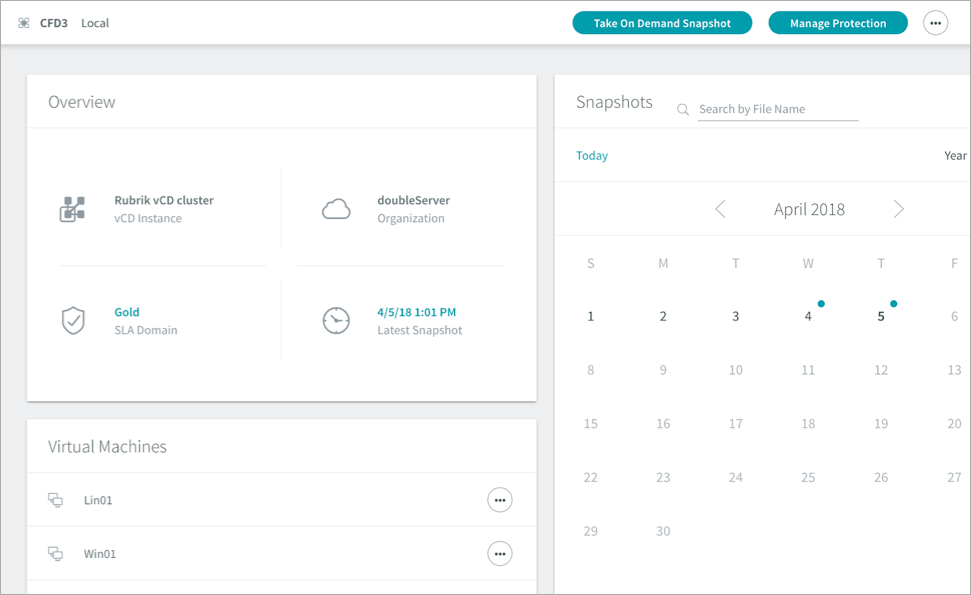Viewport: 971px width, 595px height.
Task: Click the Search by File Name field
Action: [x=778, y=110]
